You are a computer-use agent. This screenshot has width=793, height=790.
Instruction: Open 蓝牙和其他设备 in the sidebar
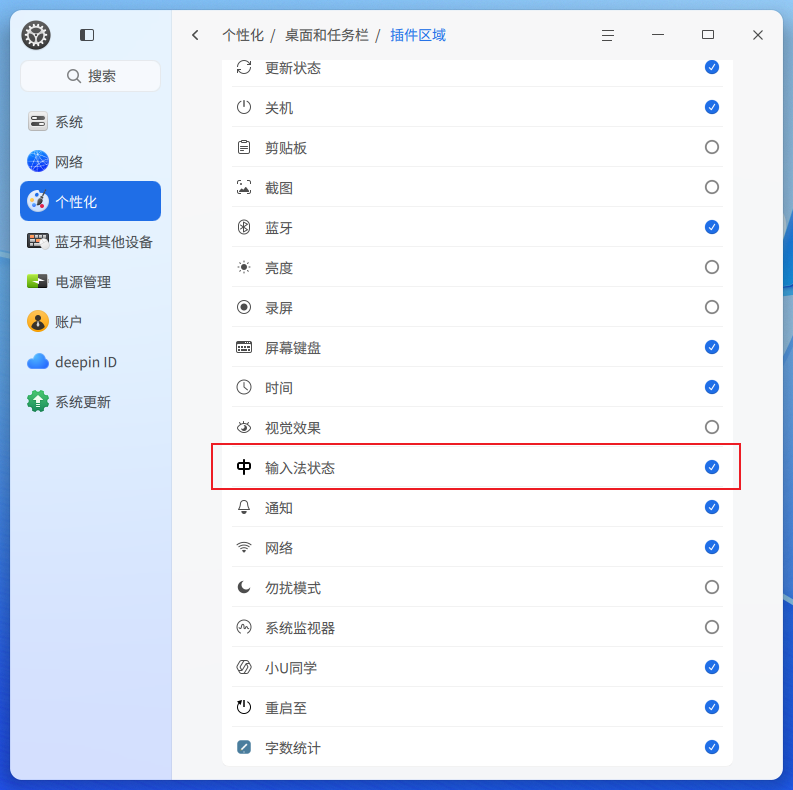pyautogui.click(x=91, y=241)
